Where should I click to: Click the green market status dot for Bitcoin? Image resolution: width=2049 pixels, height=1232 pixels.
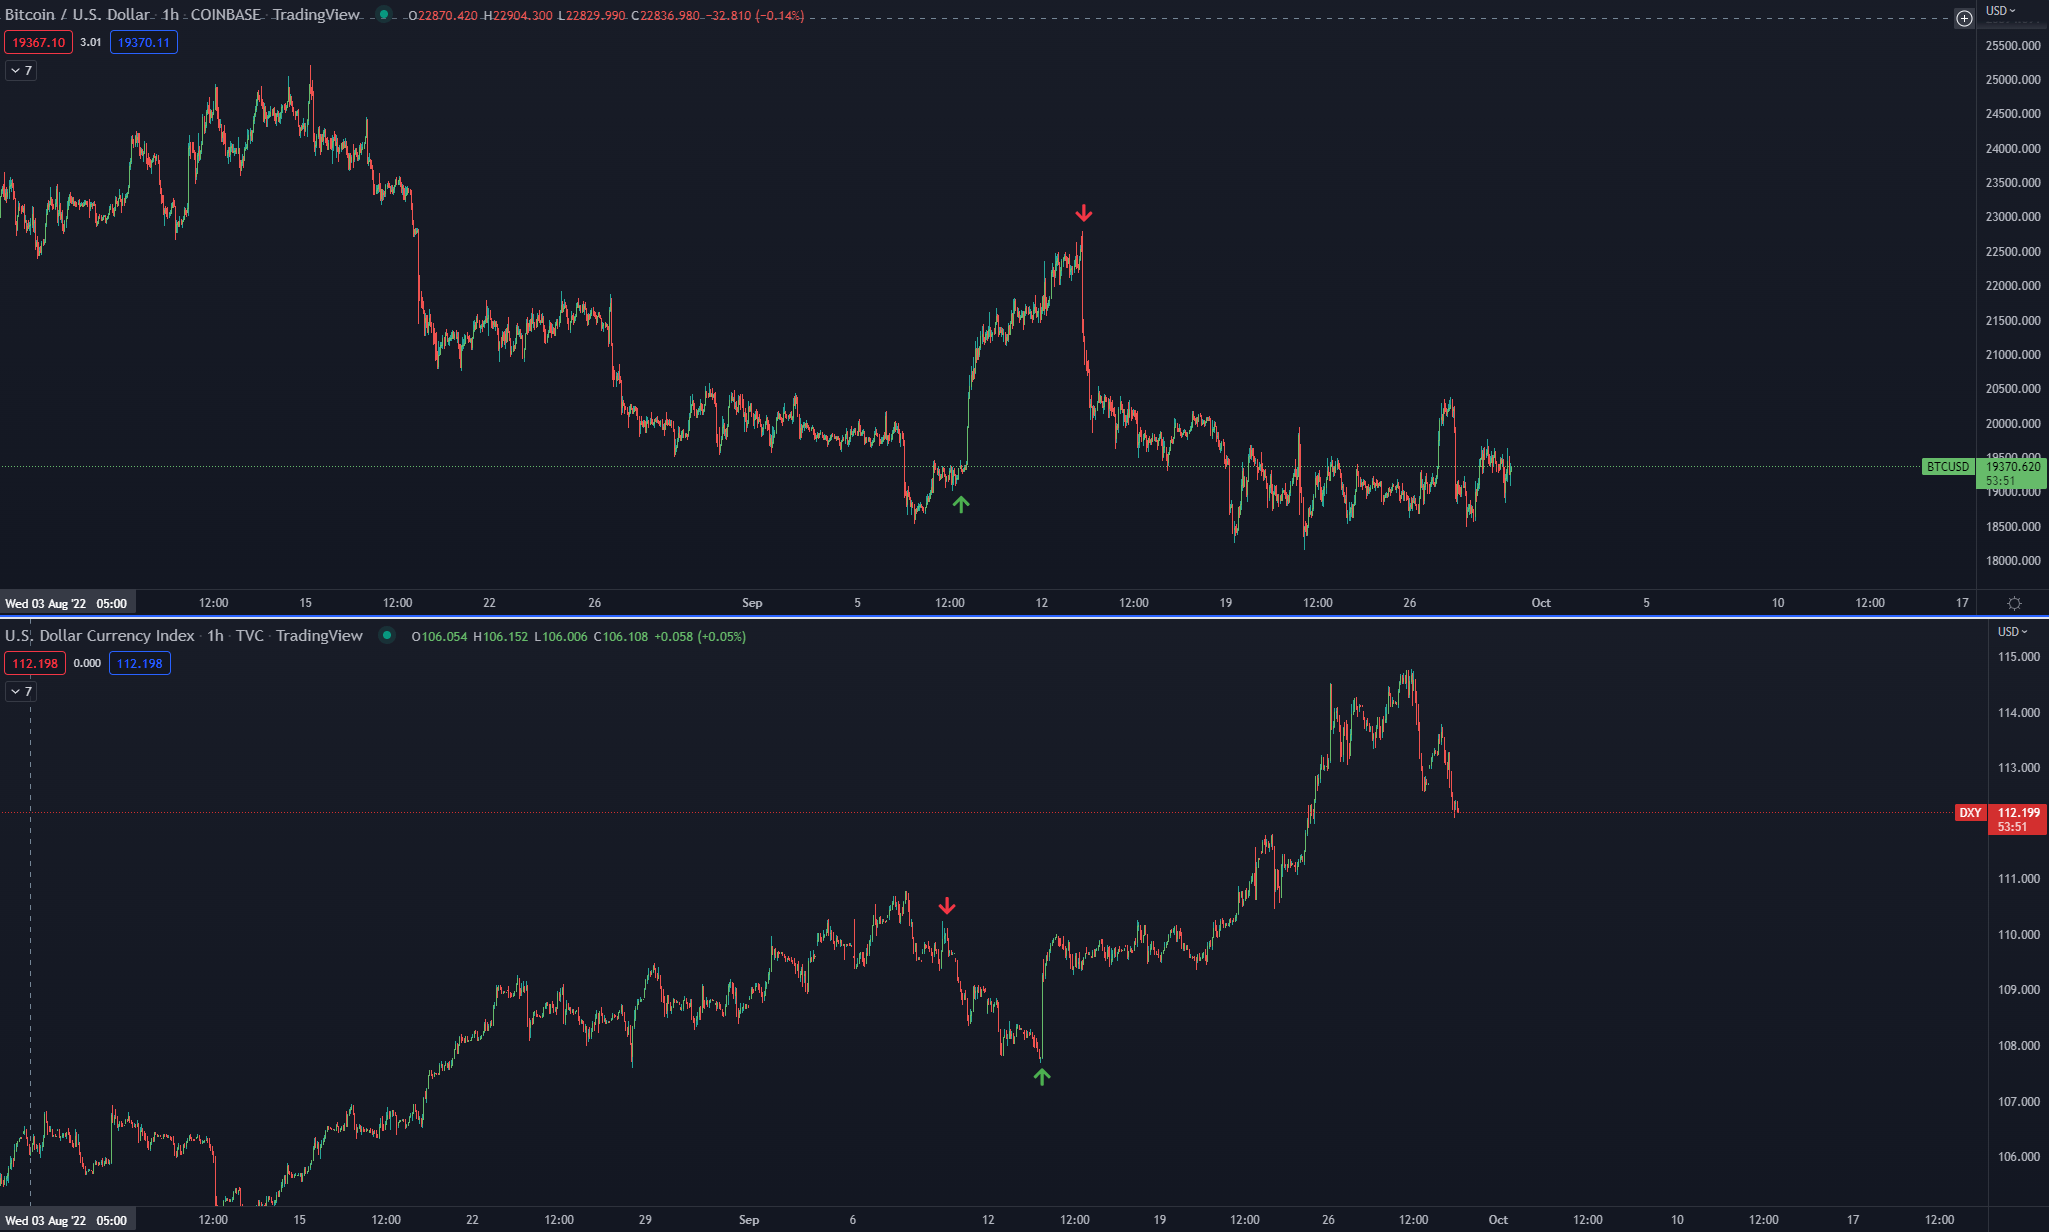click(x=384, y=15)
